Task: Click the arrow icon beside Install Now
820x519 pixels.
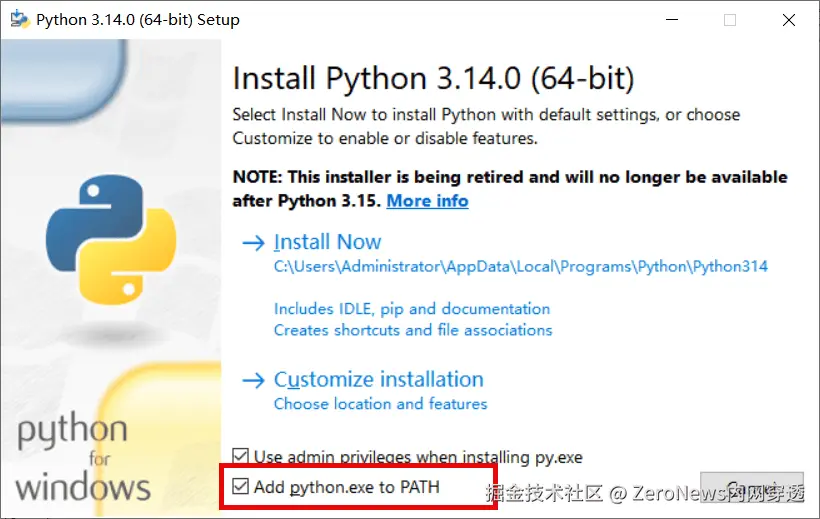Action: 254,243
